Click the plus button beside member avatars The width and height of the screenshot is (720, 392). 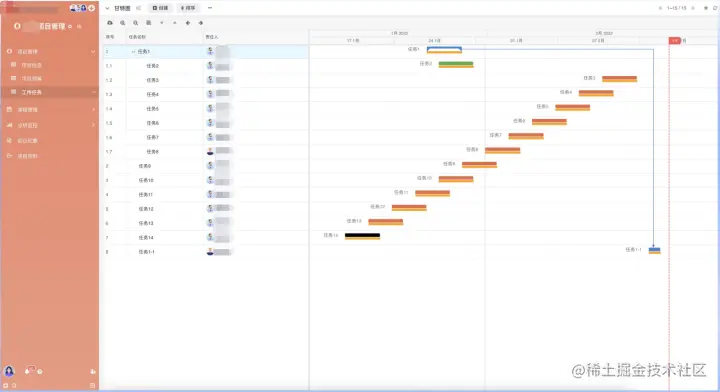click(x=92, y=8)
